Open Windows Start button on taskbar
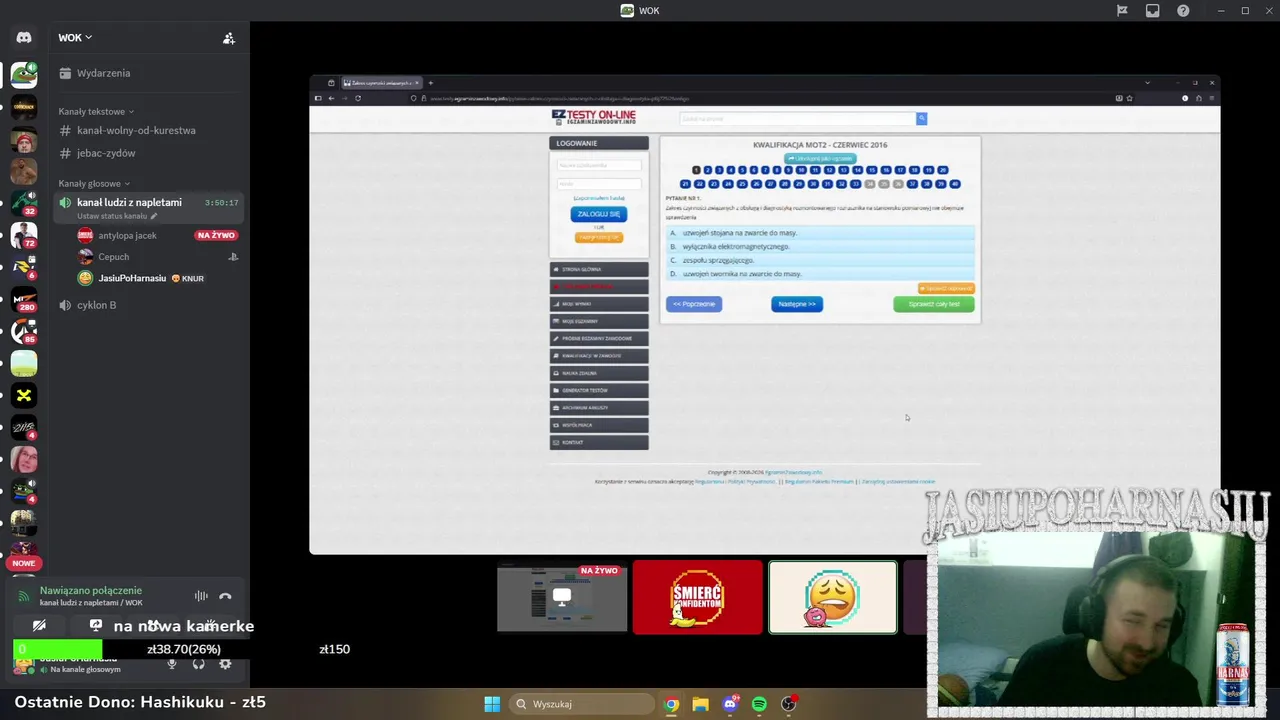 (492, 704)
